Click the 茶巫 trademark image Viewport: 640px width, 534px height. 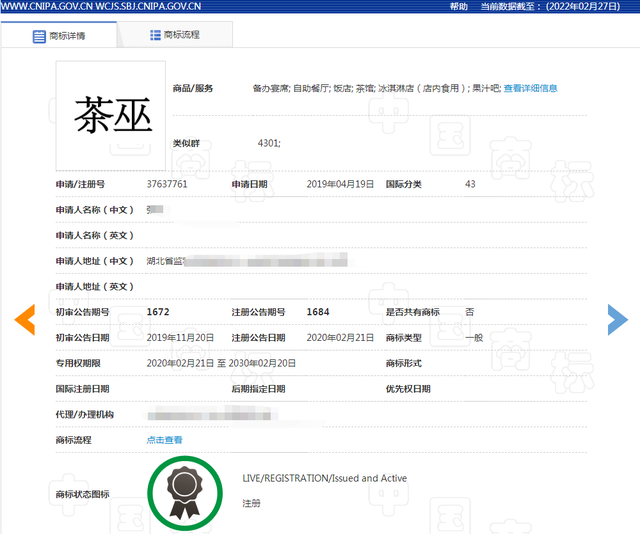click(111, 116)
